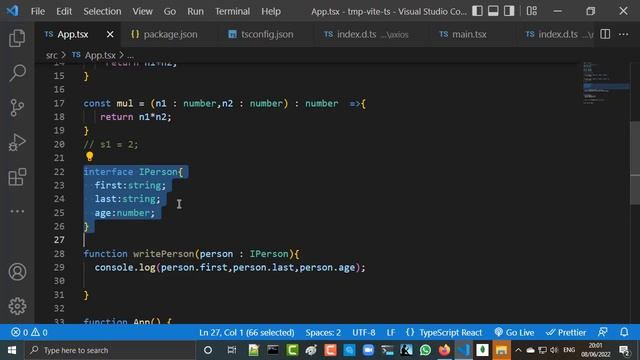The width and height of the screenshot is (640, 360).
Task: Open editor More Actions ellipsis
Action: pos(624,34)
